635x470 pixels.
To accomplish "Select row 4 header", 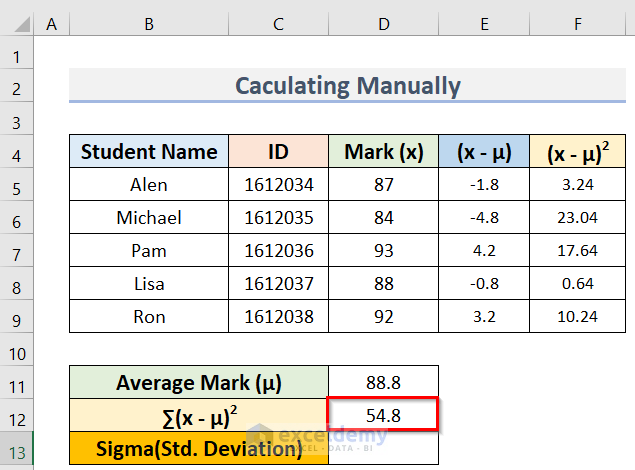I will (17, 151).
